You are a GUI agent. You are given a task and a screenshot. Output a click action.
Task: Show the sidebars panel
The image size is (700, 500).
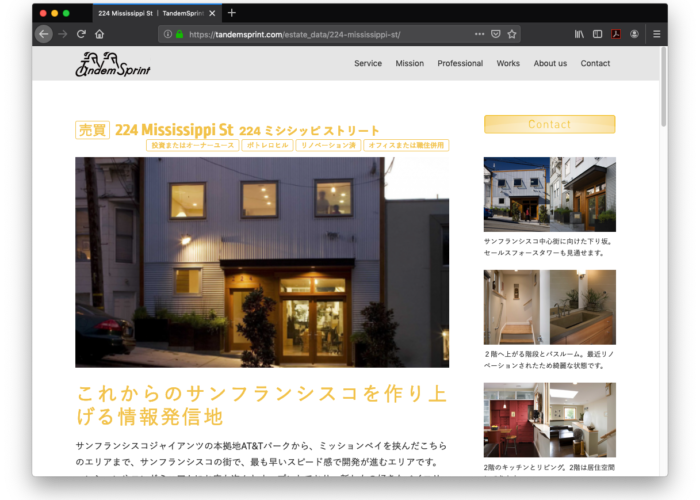coord(598,34)
